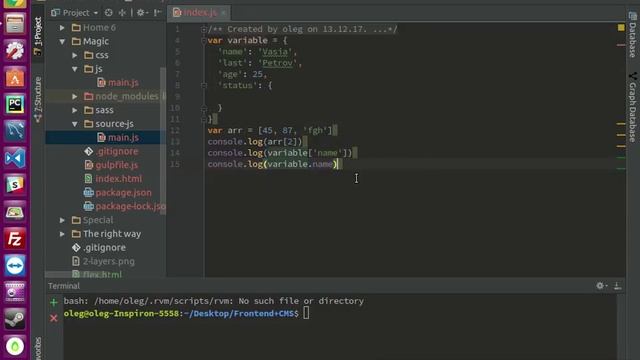
Task: Select main.js under the js folder
Action: (x=123, y=82)
